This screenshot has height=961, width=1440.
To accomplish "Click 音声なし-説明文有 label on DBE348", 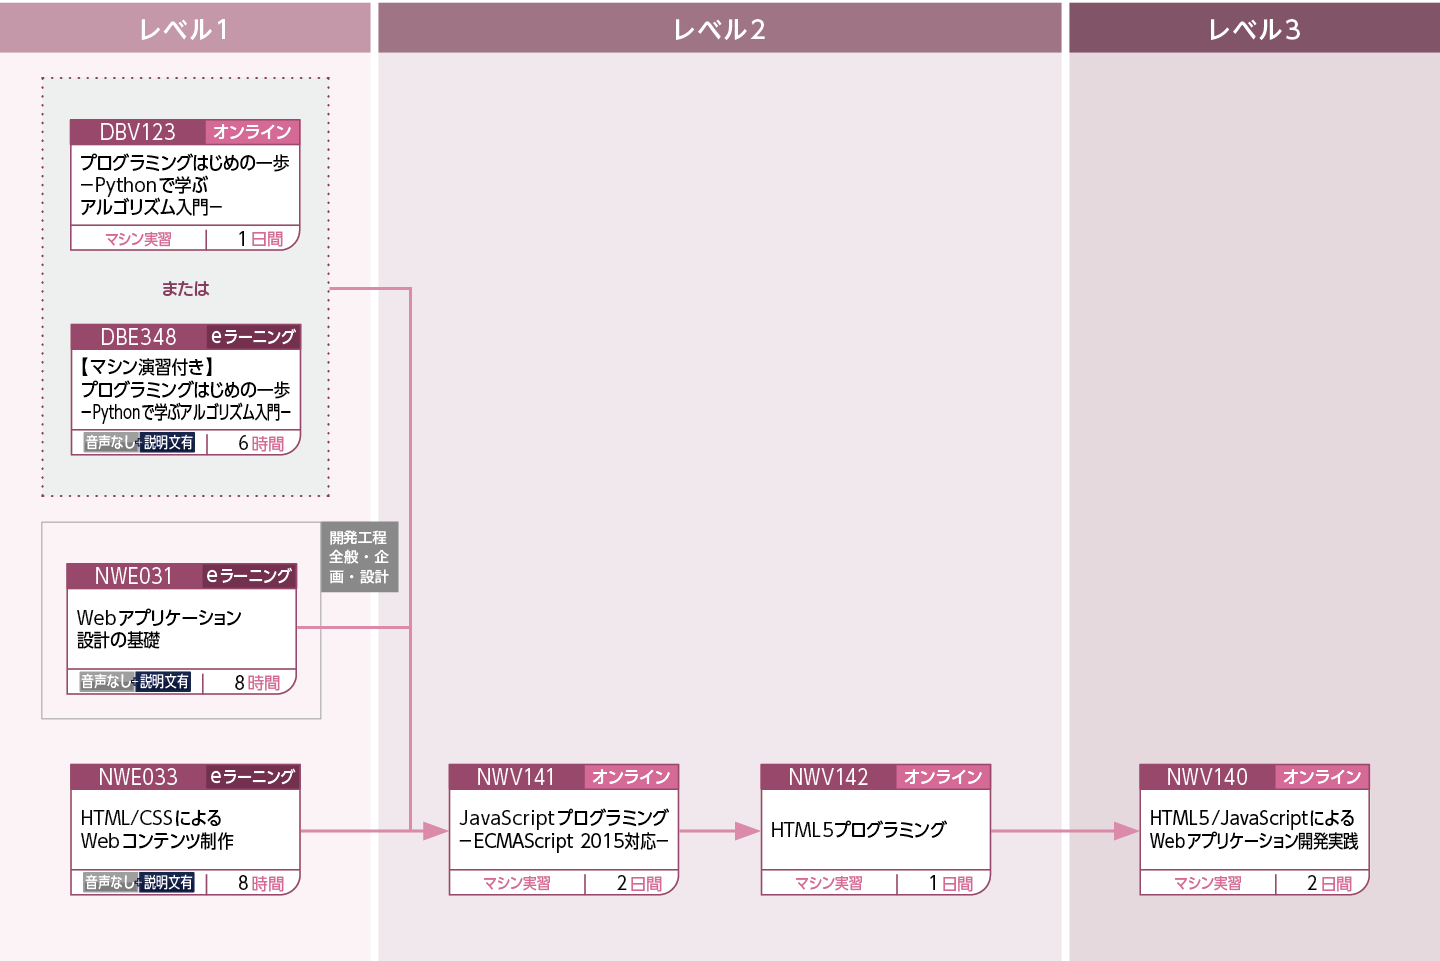I will (139, 443).
